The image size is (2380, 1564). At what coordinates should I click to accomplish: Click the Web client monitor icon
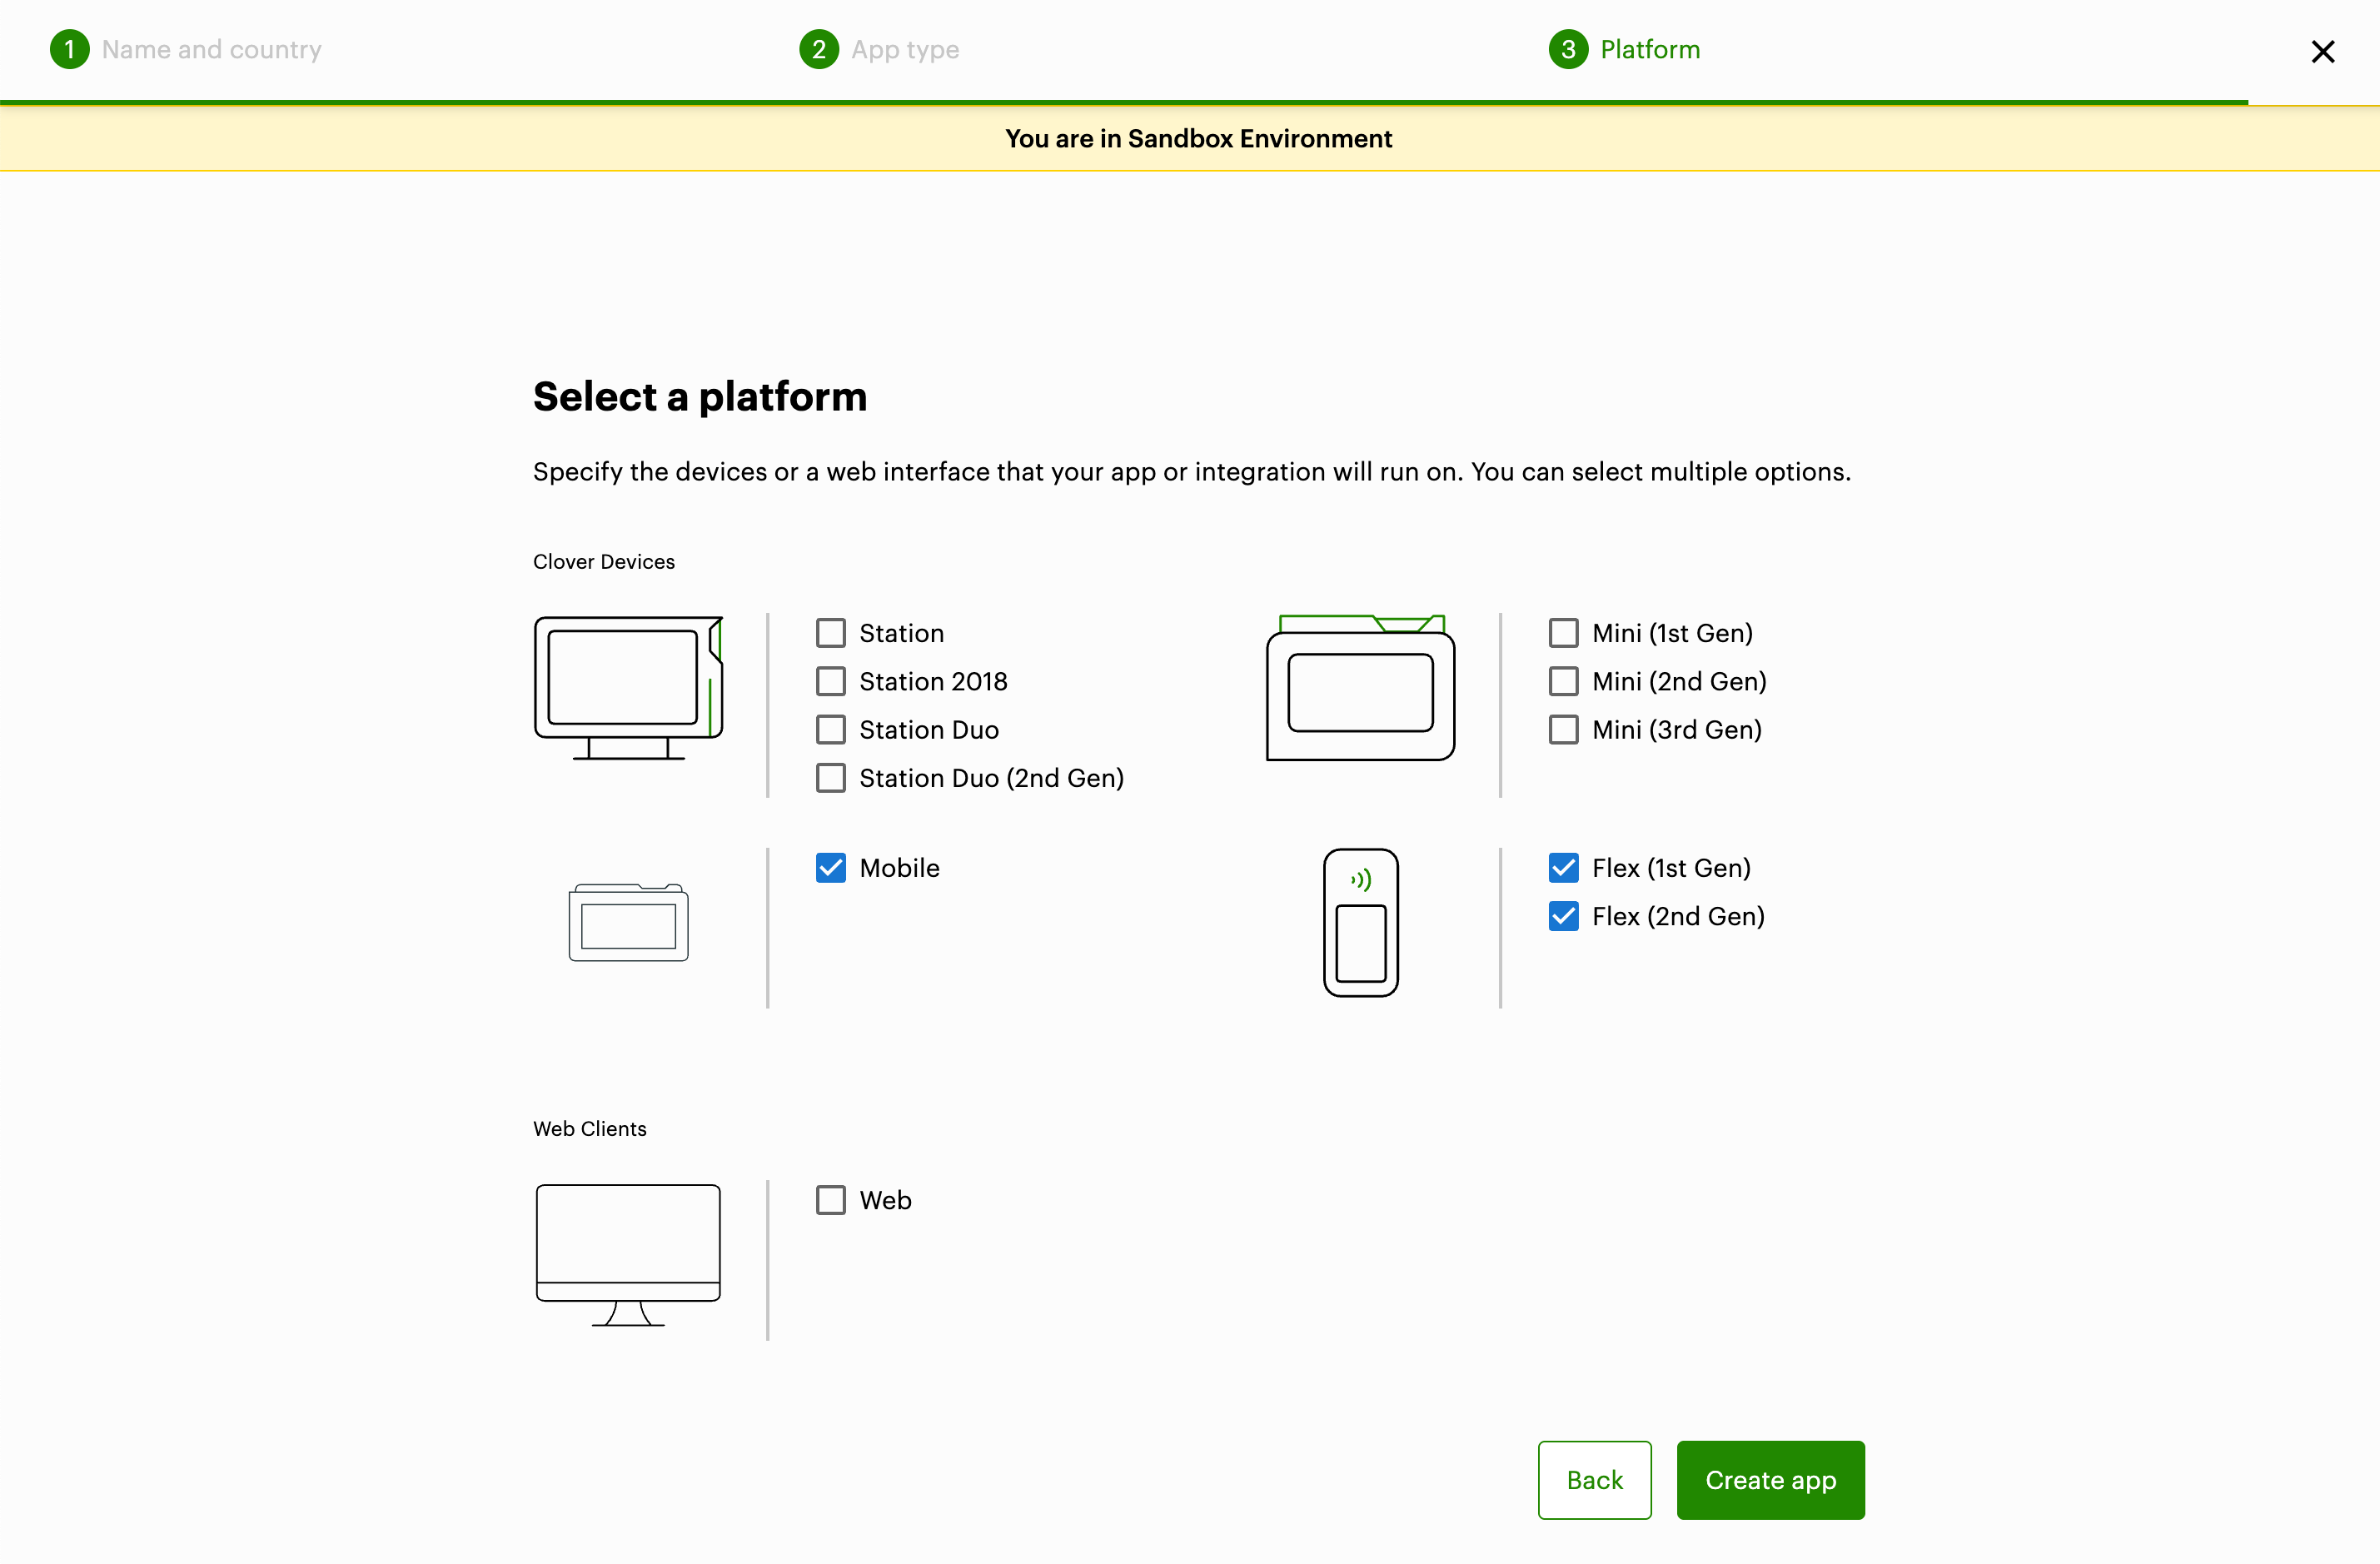(x=628, y=1255)
